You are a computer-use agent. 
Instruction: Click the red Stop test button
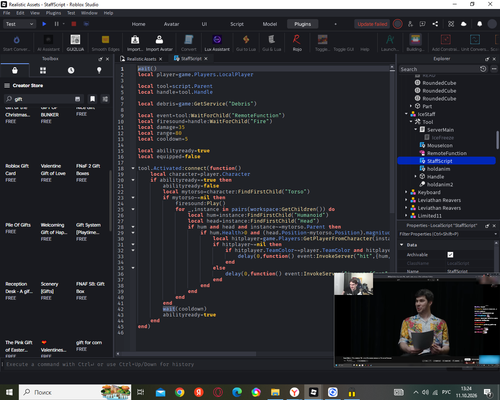coord(74,24)
